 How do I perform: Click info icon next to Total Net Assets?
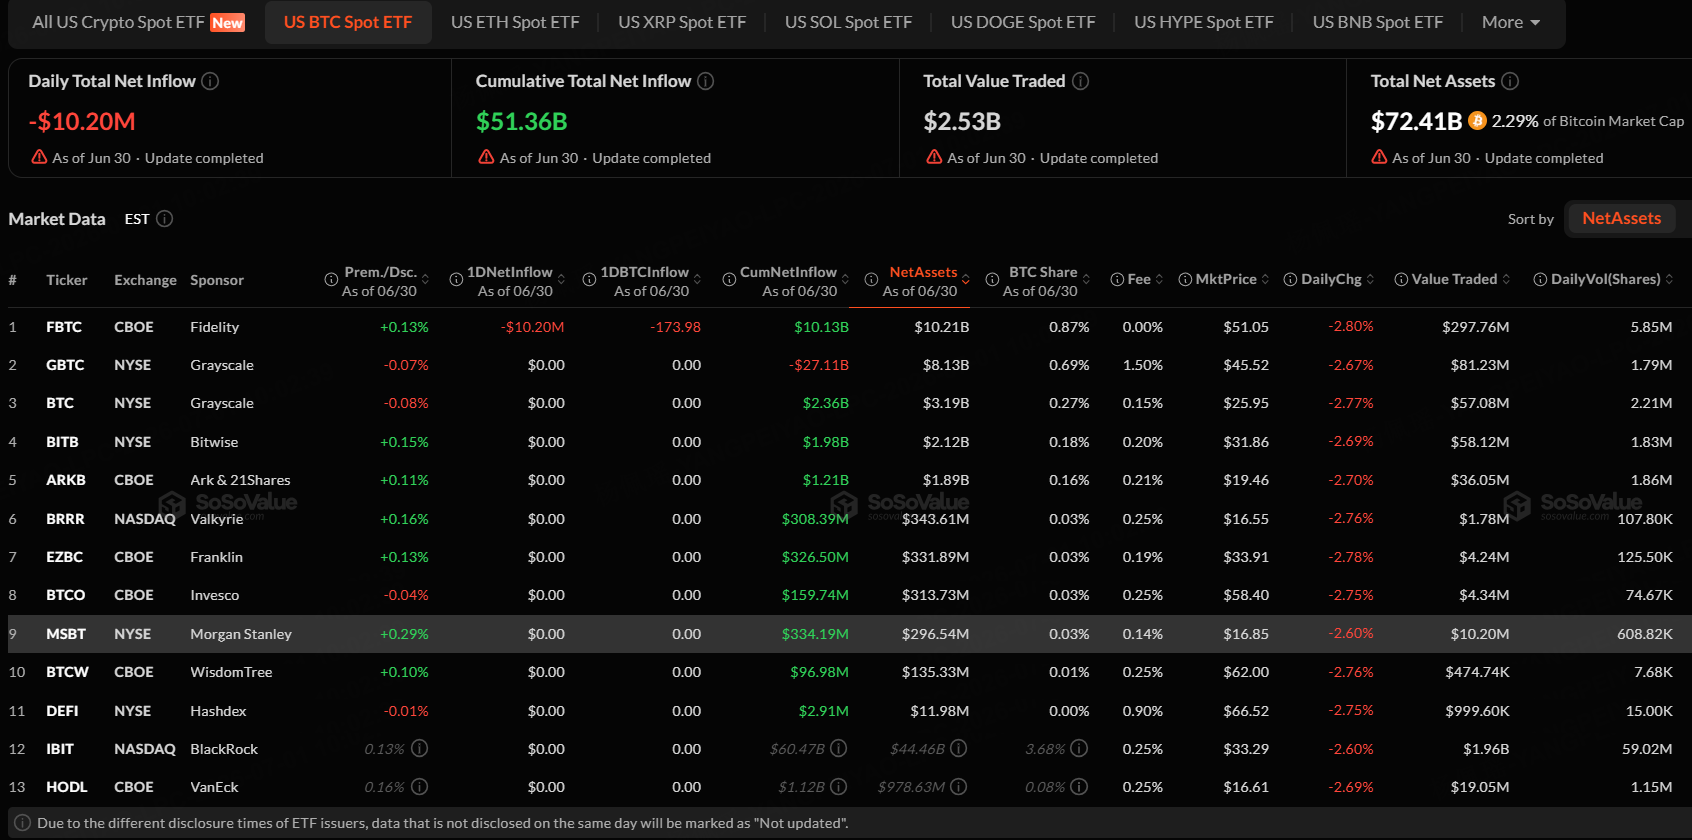[x=1510, y=81]
